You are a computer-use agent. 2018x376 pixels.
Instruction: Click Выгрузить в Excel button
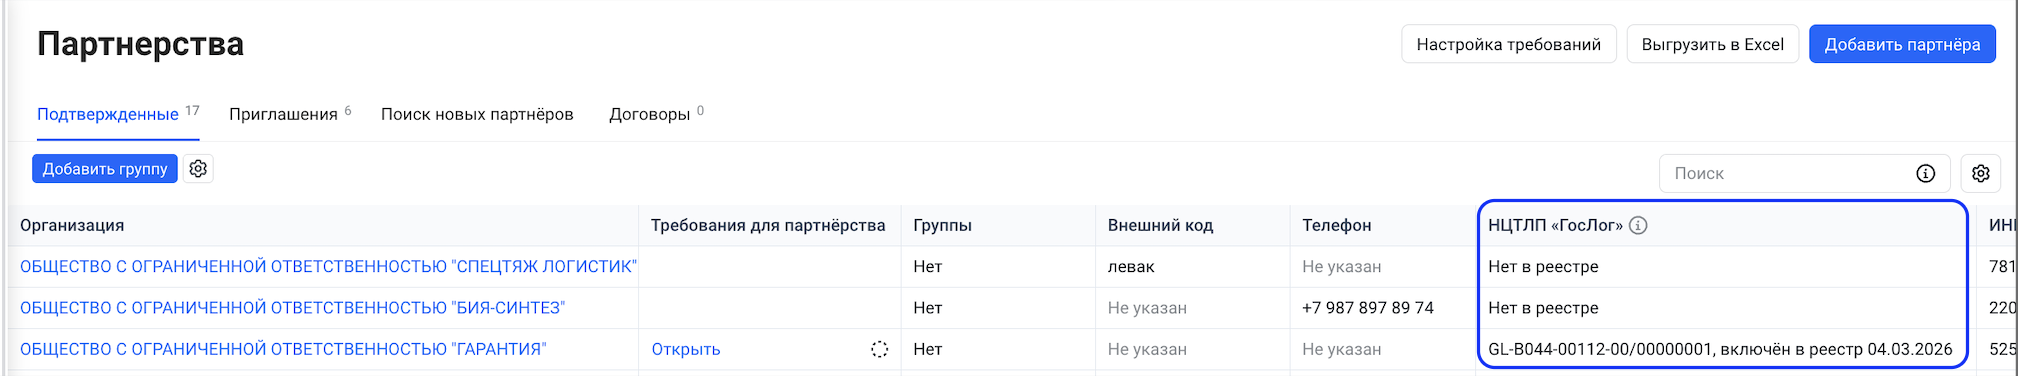[1713, 44]
